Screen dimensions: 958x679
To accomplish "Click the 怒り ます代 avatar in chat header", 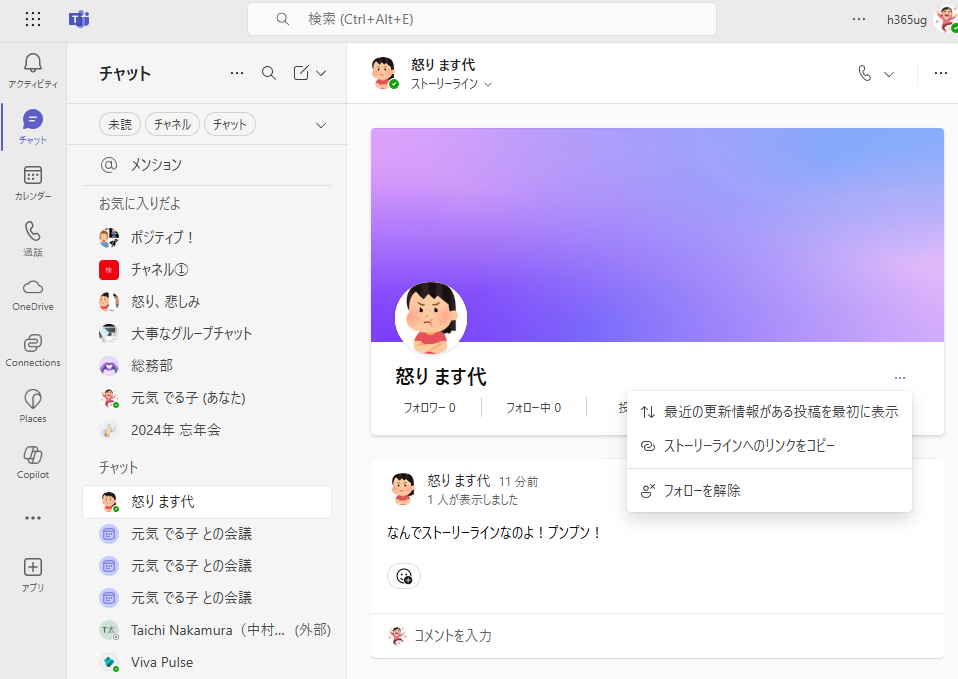I will (x=384, y=73).
